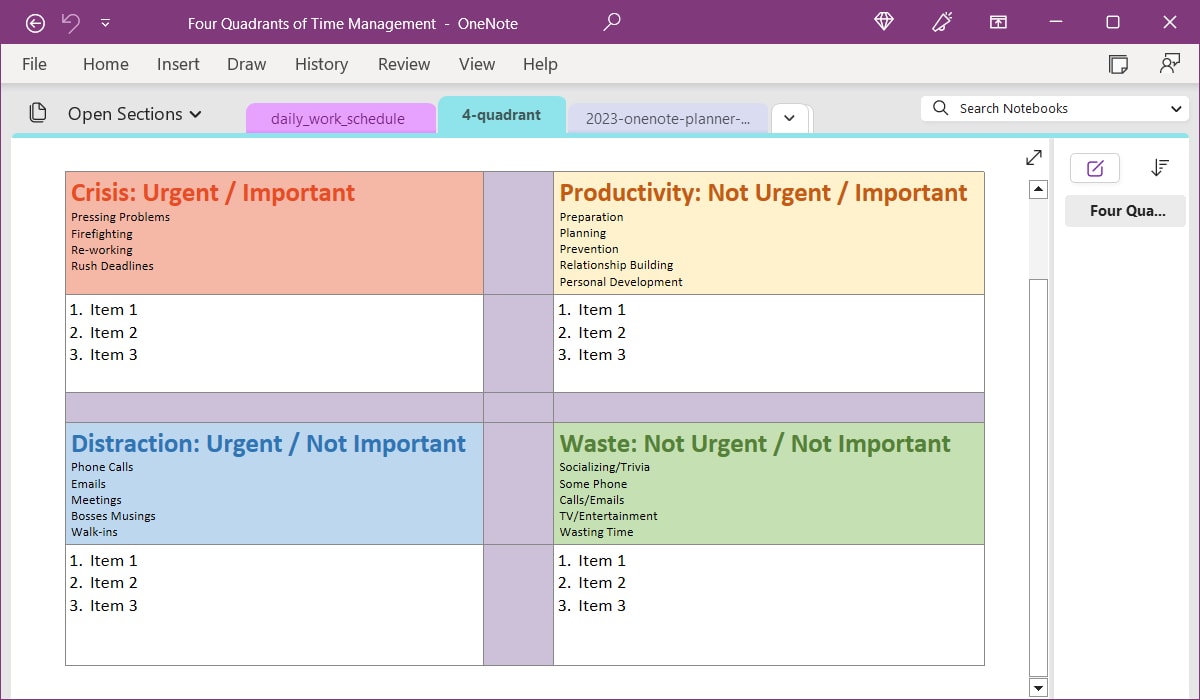Image resolution: width=1200 pixels, height=700 pixels.
Task: Navigate back with the Back arrow
Action: tap(35, 22)
